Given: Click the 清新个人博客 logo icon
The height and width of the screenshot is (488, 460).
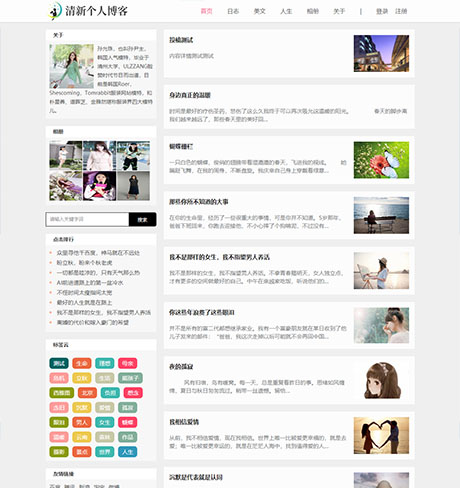Looking at the screenshot, I should (55, 11).
